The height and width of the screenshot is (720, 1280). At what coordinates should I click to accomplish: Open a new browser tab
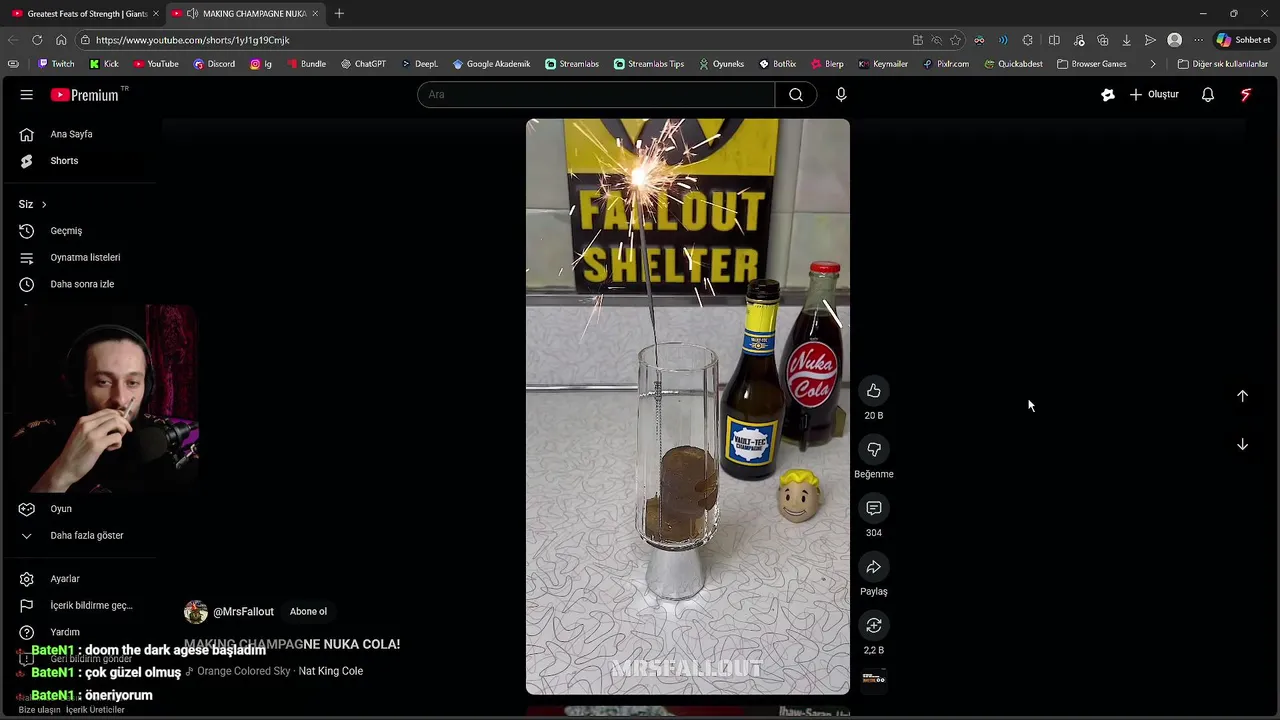(339, 14)
